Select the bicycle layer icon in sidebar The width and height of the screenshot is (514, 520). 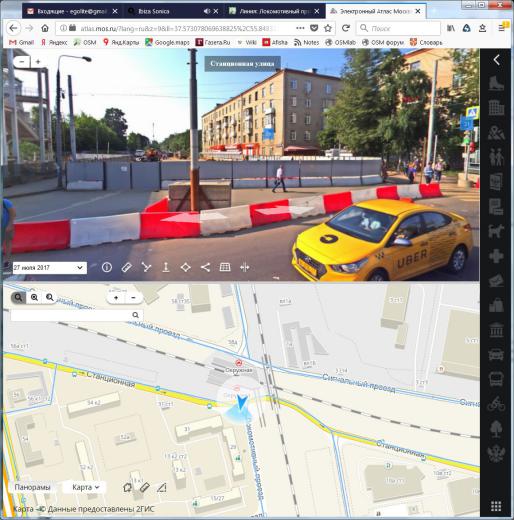(x=496, y=404)
